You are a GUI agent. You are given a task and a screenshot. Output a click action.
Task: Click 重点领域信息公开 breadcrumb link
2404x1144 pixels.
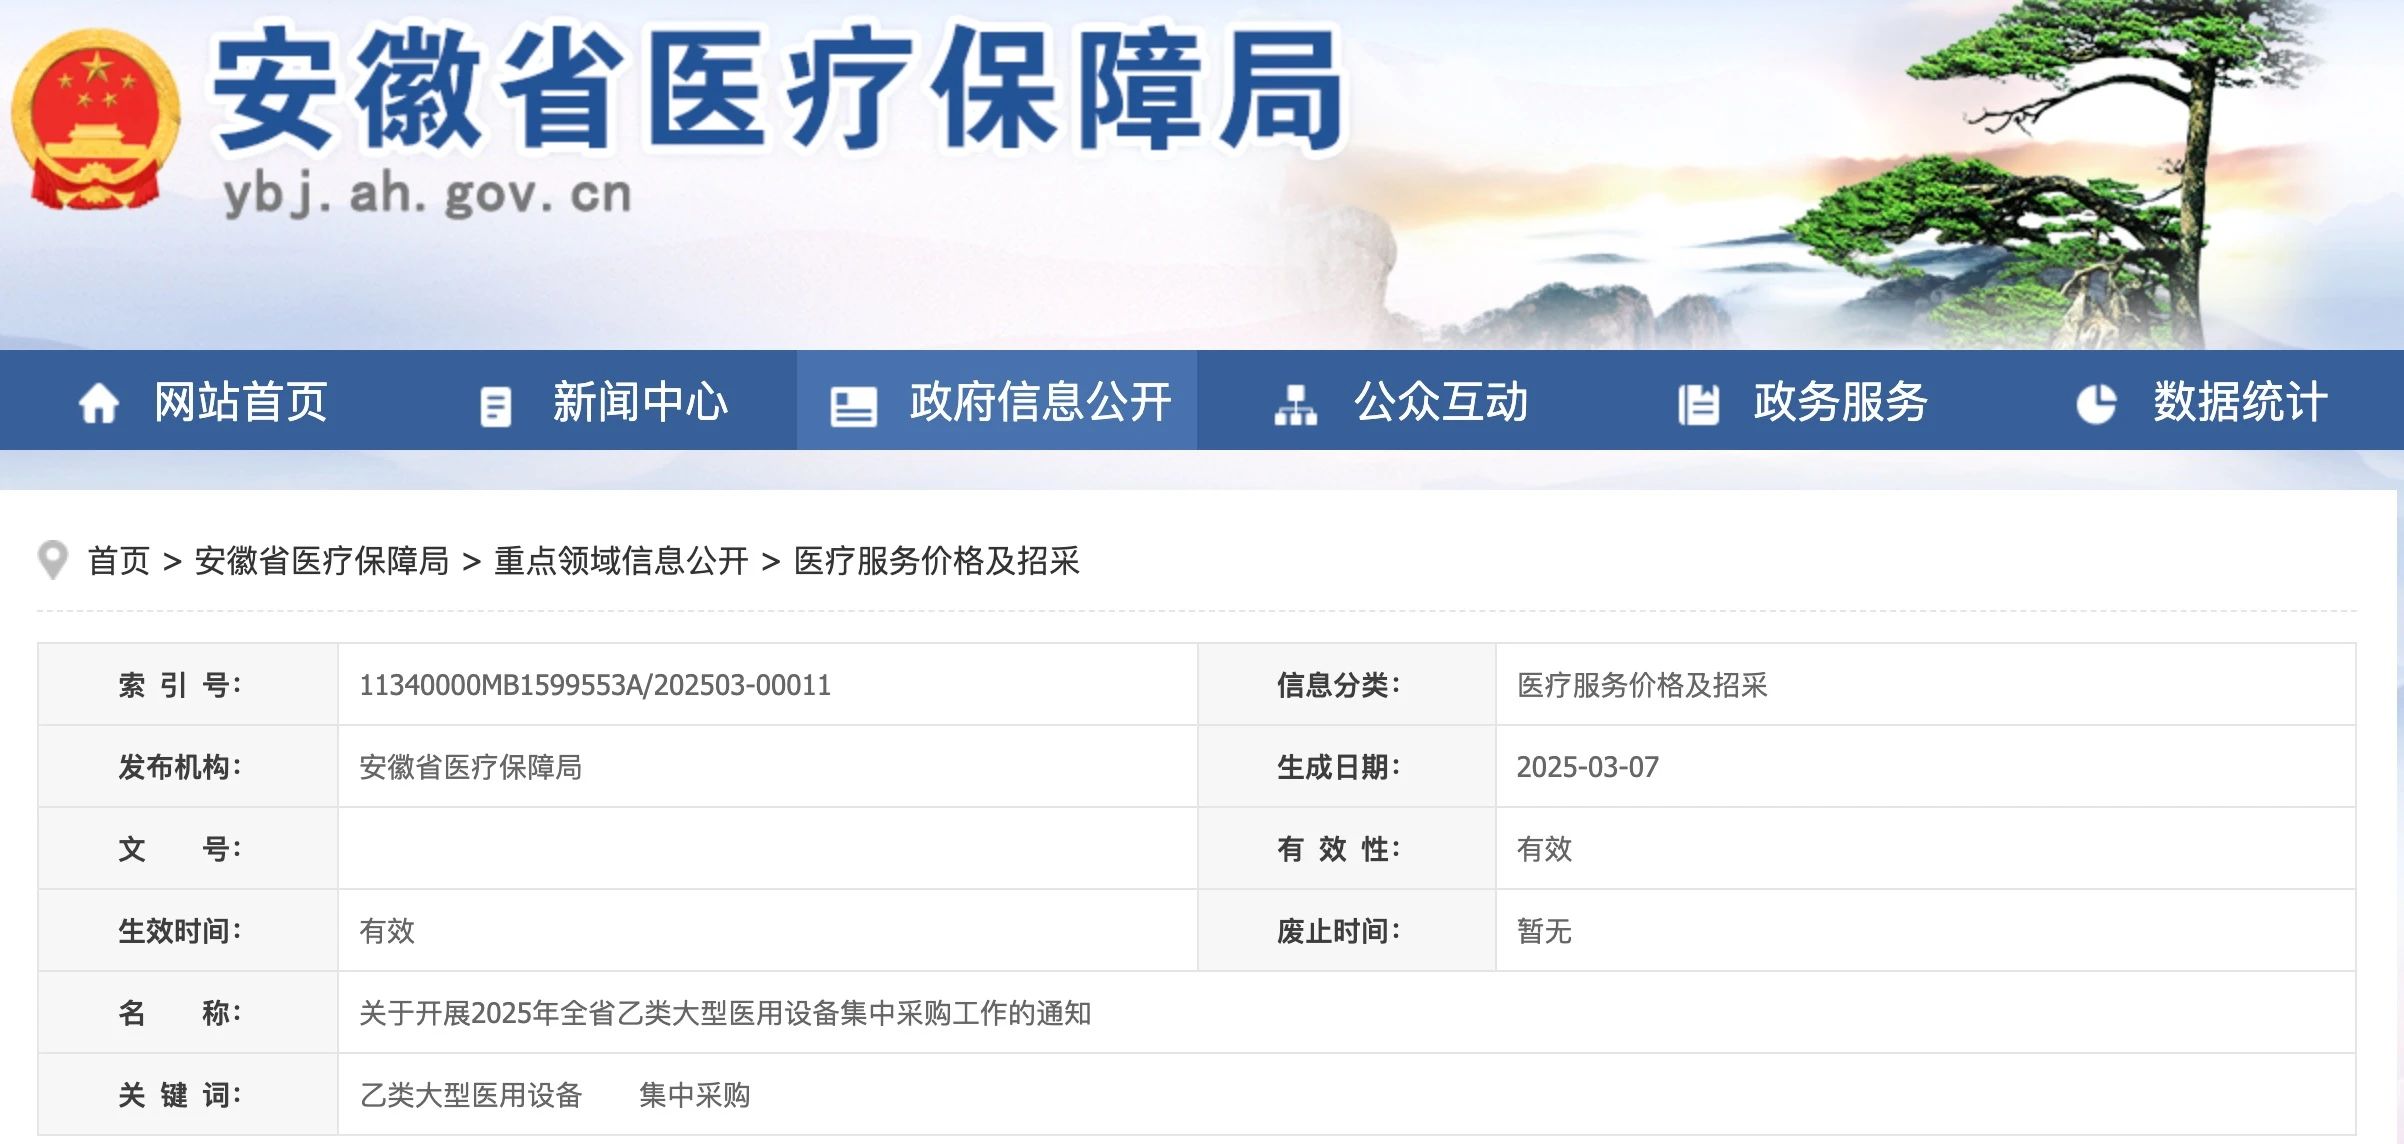(x=621, y=561)
